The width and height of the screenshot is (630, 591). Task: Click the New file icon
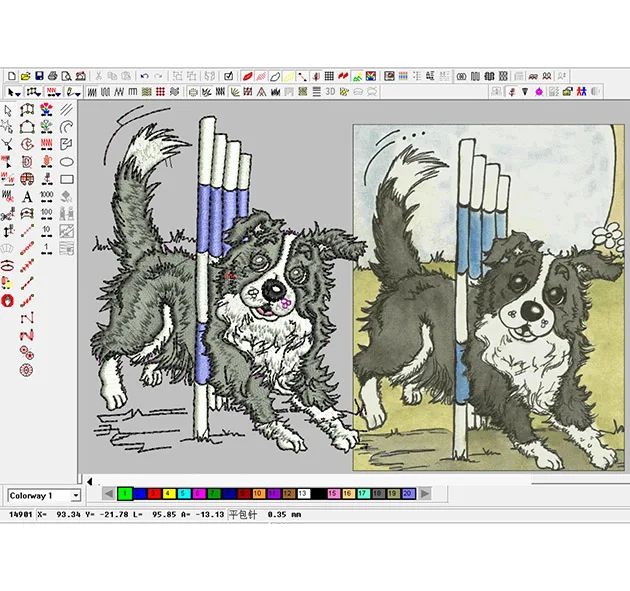click(x=11, y=76)
